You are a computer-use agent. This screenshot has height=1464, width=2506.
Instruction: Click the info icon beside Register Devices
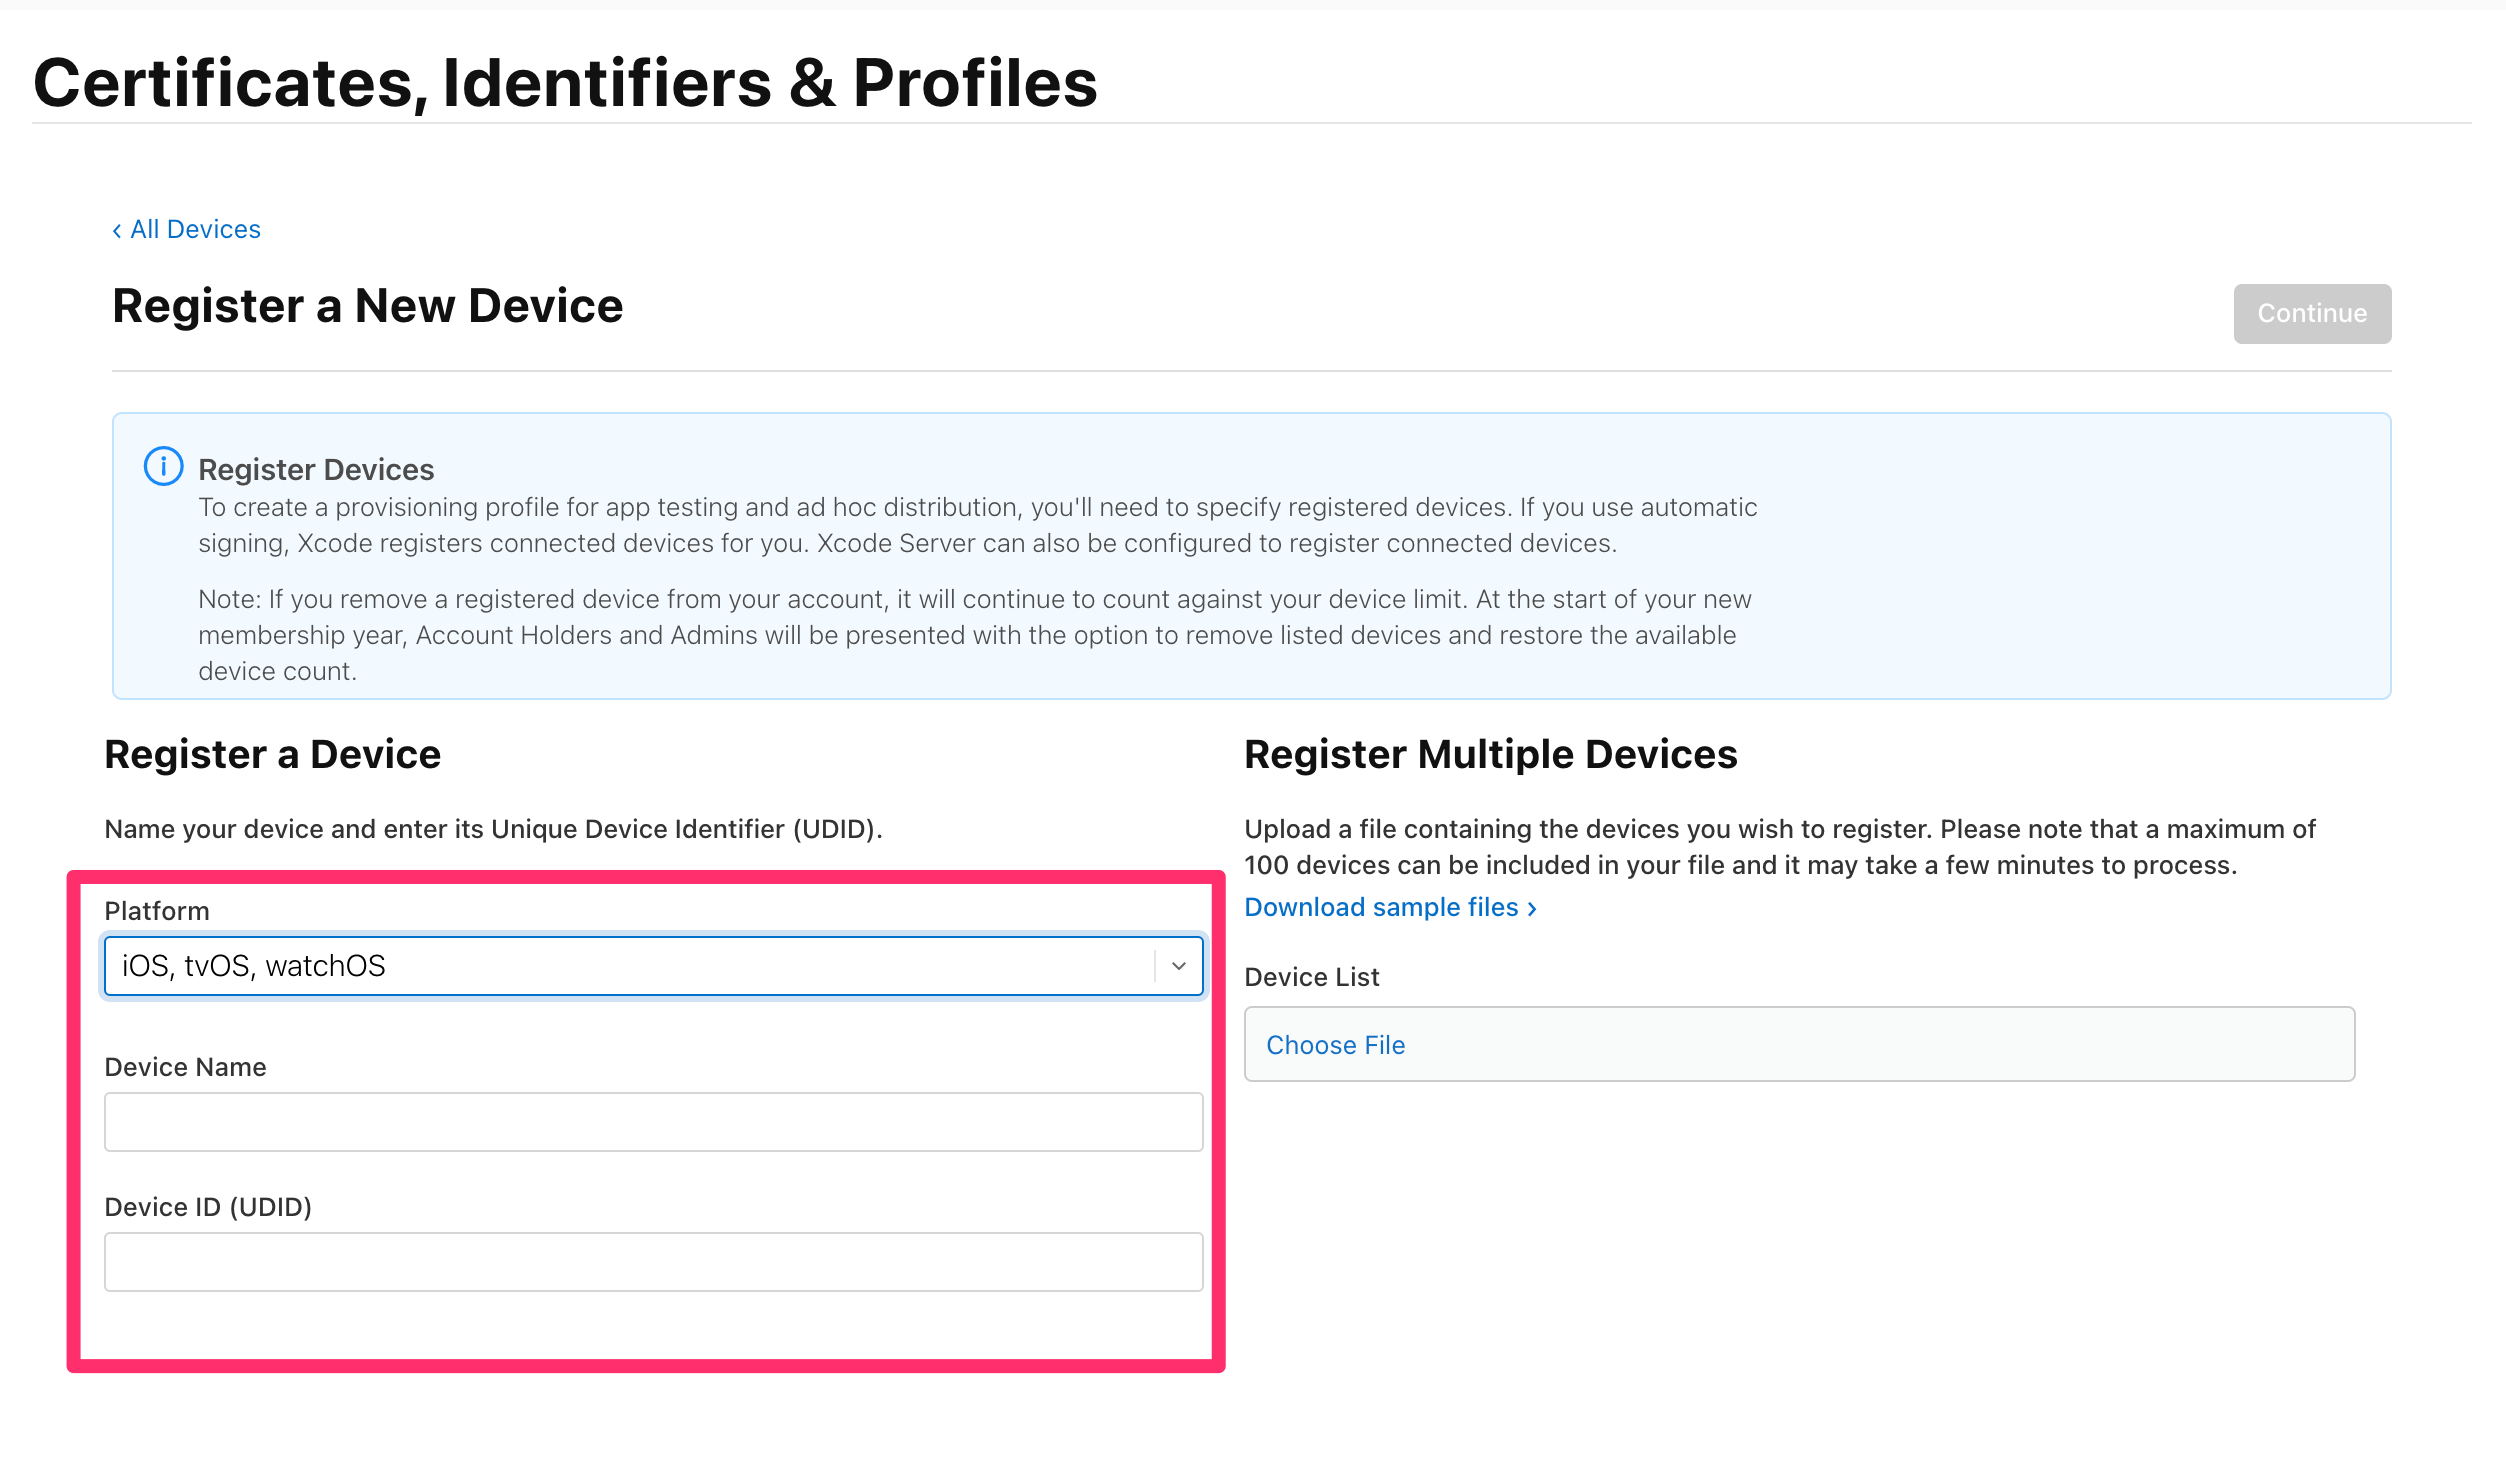pyautogui.click(x=163, y=466)
